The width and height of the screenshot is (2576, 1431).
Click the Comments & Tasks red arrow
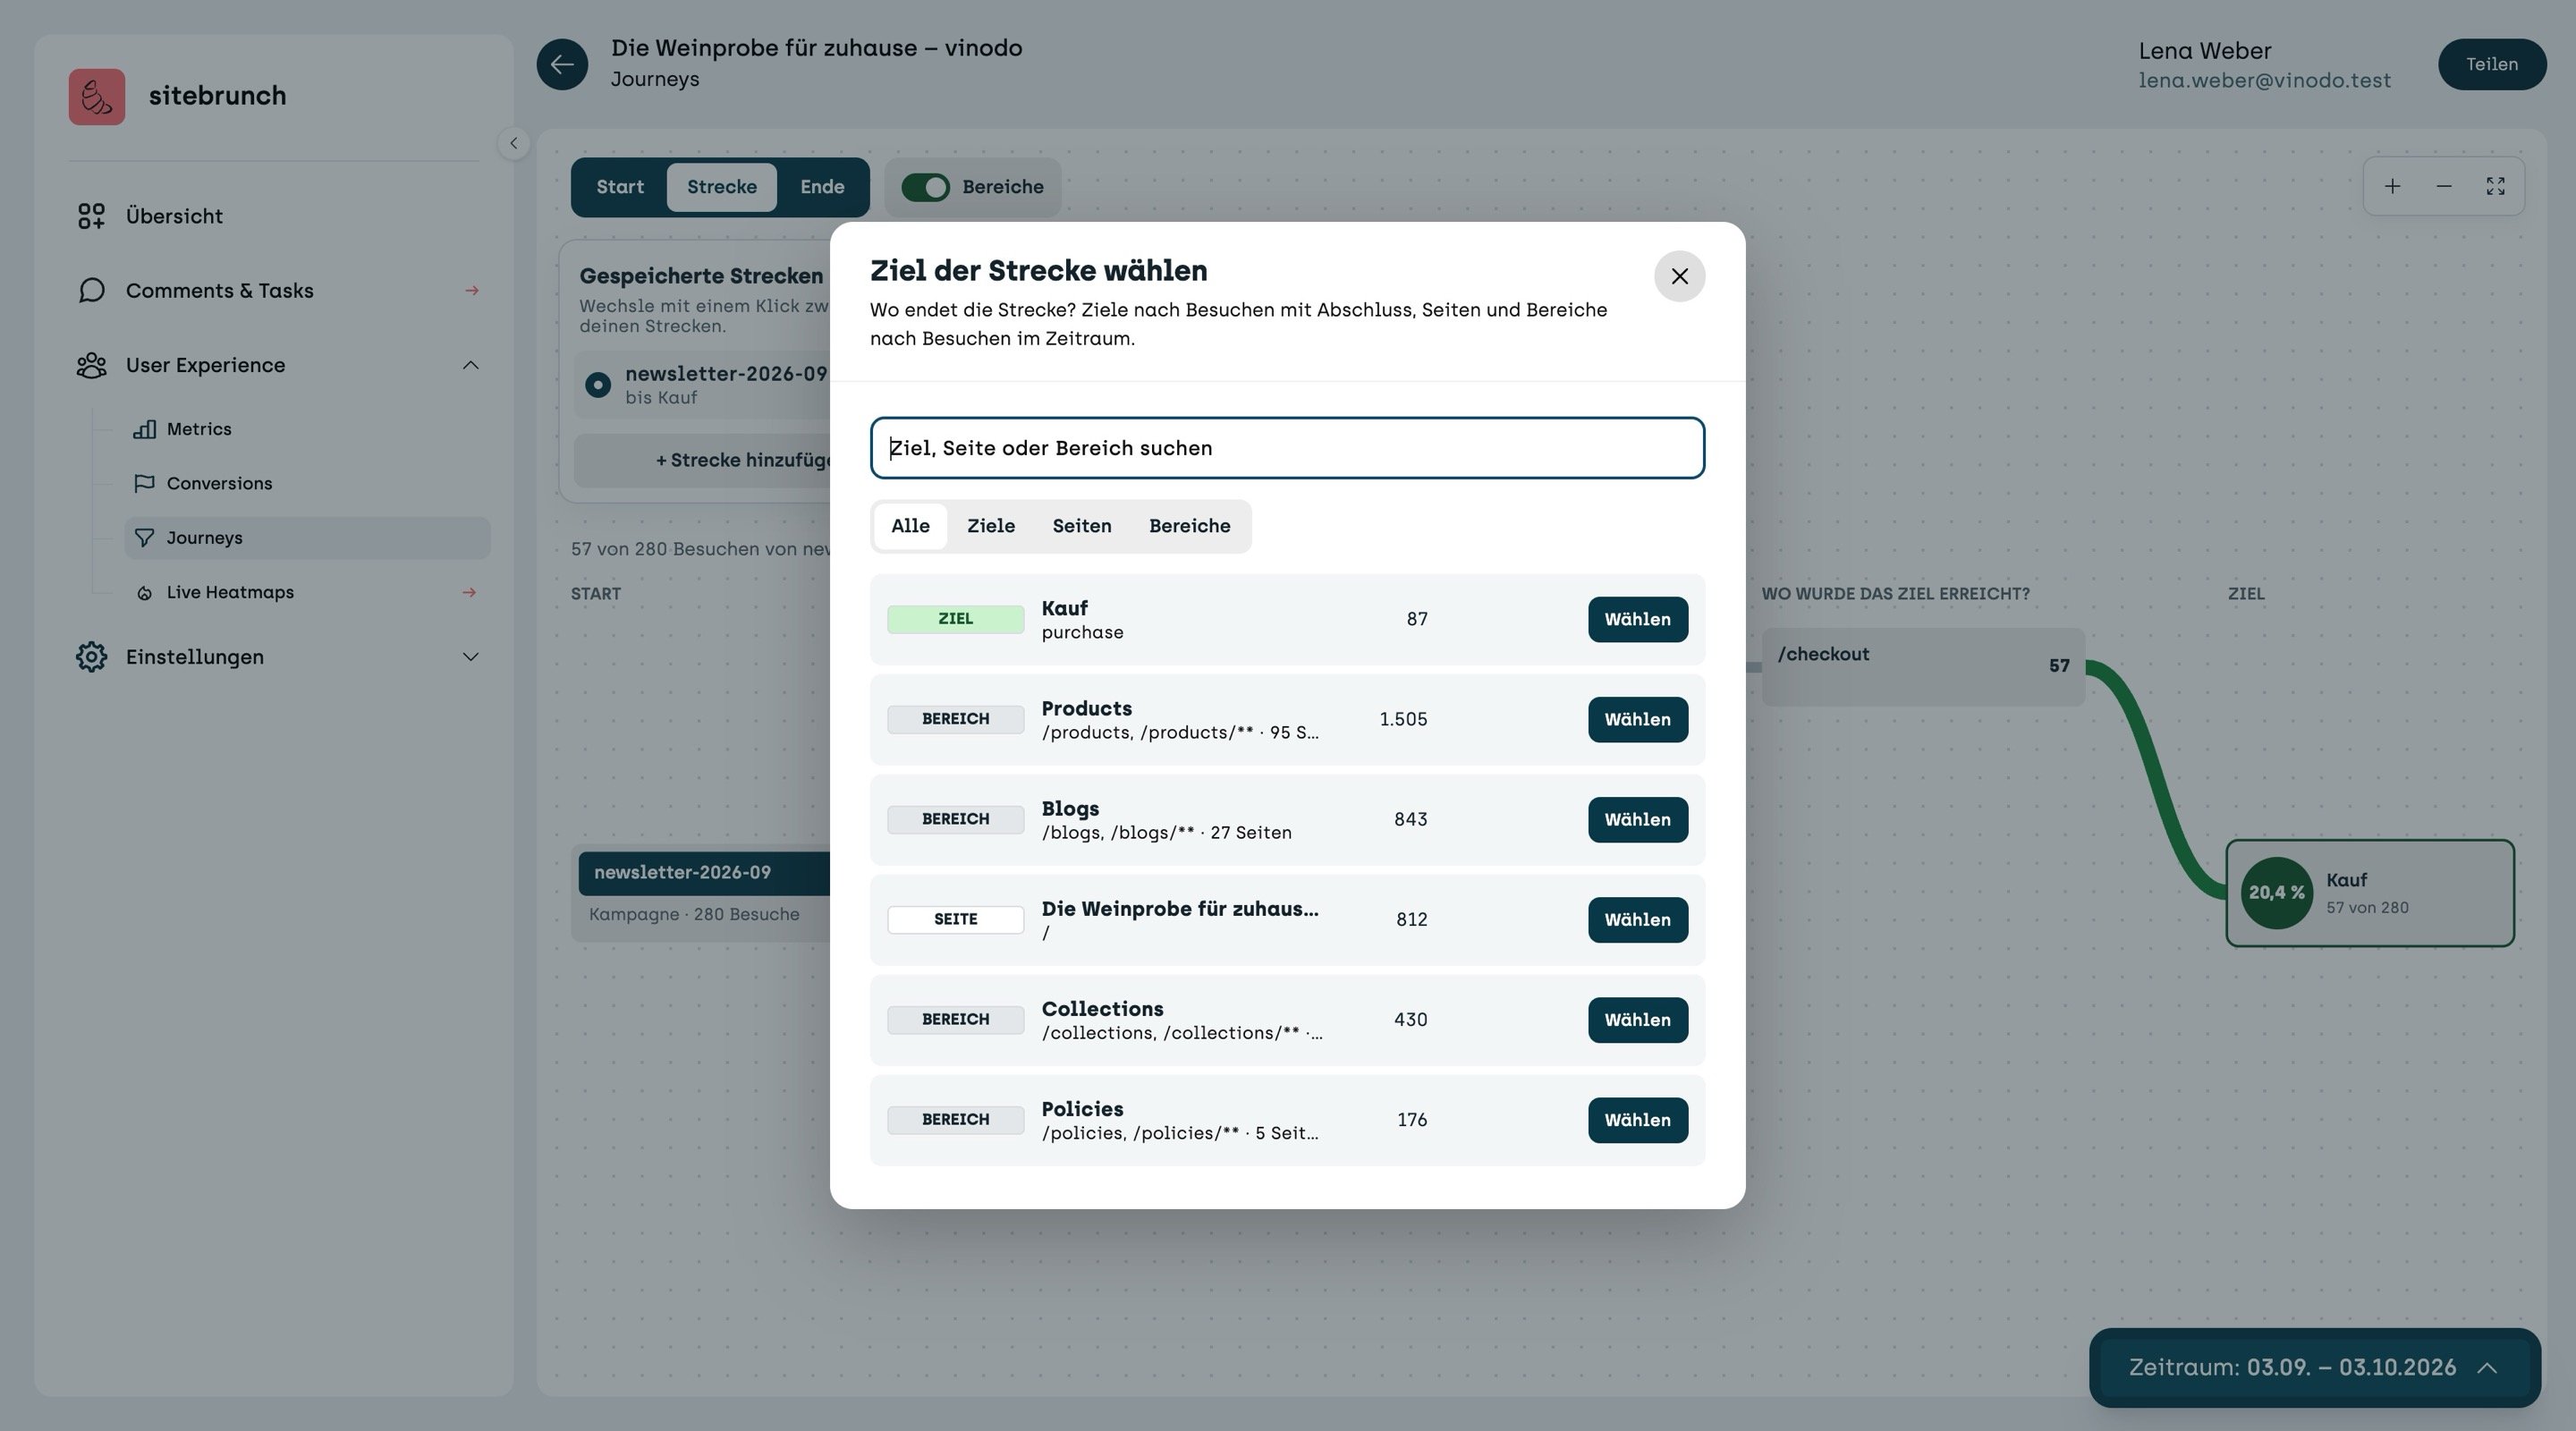471,290
